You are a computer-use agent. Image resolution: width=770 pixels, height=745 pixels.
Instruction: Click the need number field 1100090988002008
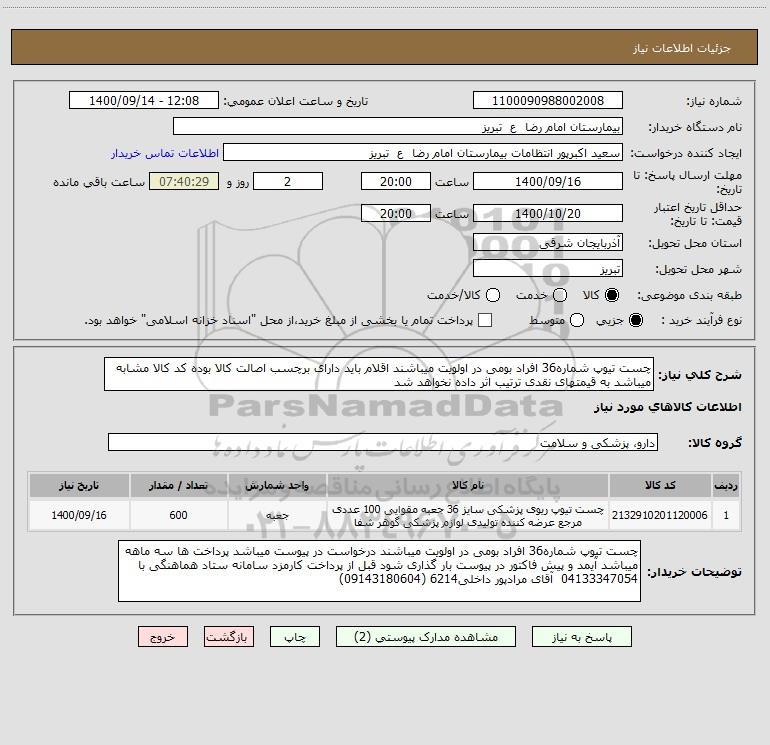click(548, 101)
